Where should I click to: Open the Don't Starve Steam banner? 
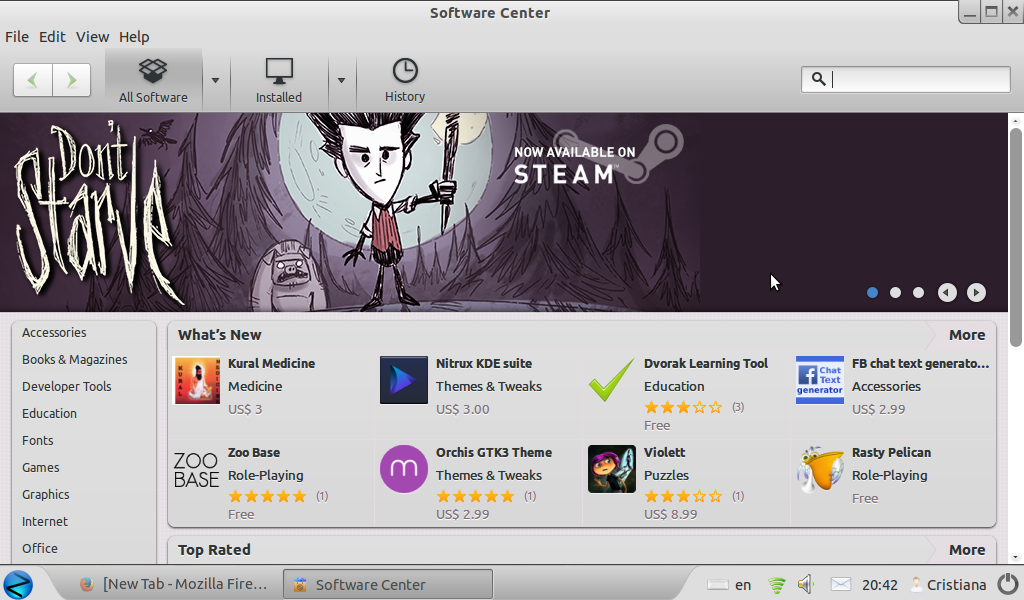point(503,212)
